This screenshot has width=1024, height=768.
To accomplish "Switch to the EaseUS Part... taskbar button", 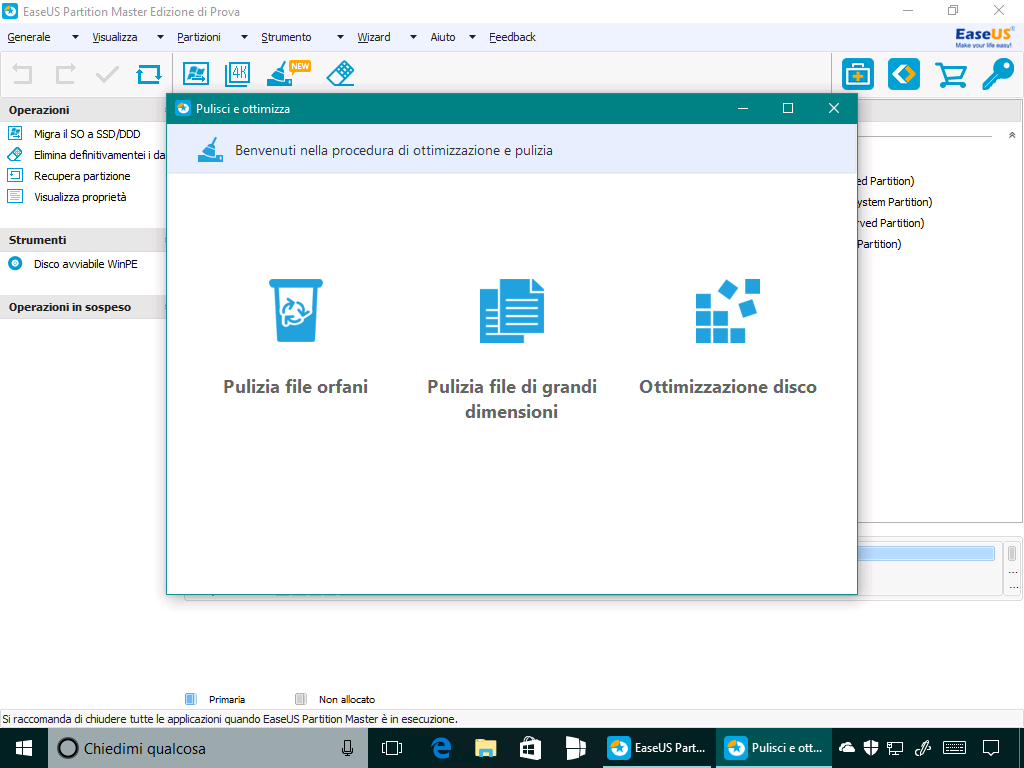I will click(x=658, y=748).
